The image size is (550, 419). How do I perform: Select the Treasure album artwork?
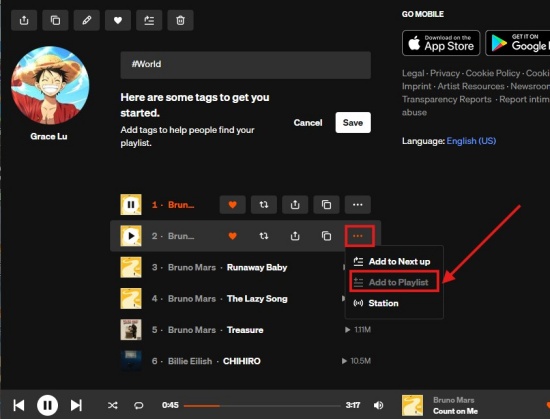point(131,330)
